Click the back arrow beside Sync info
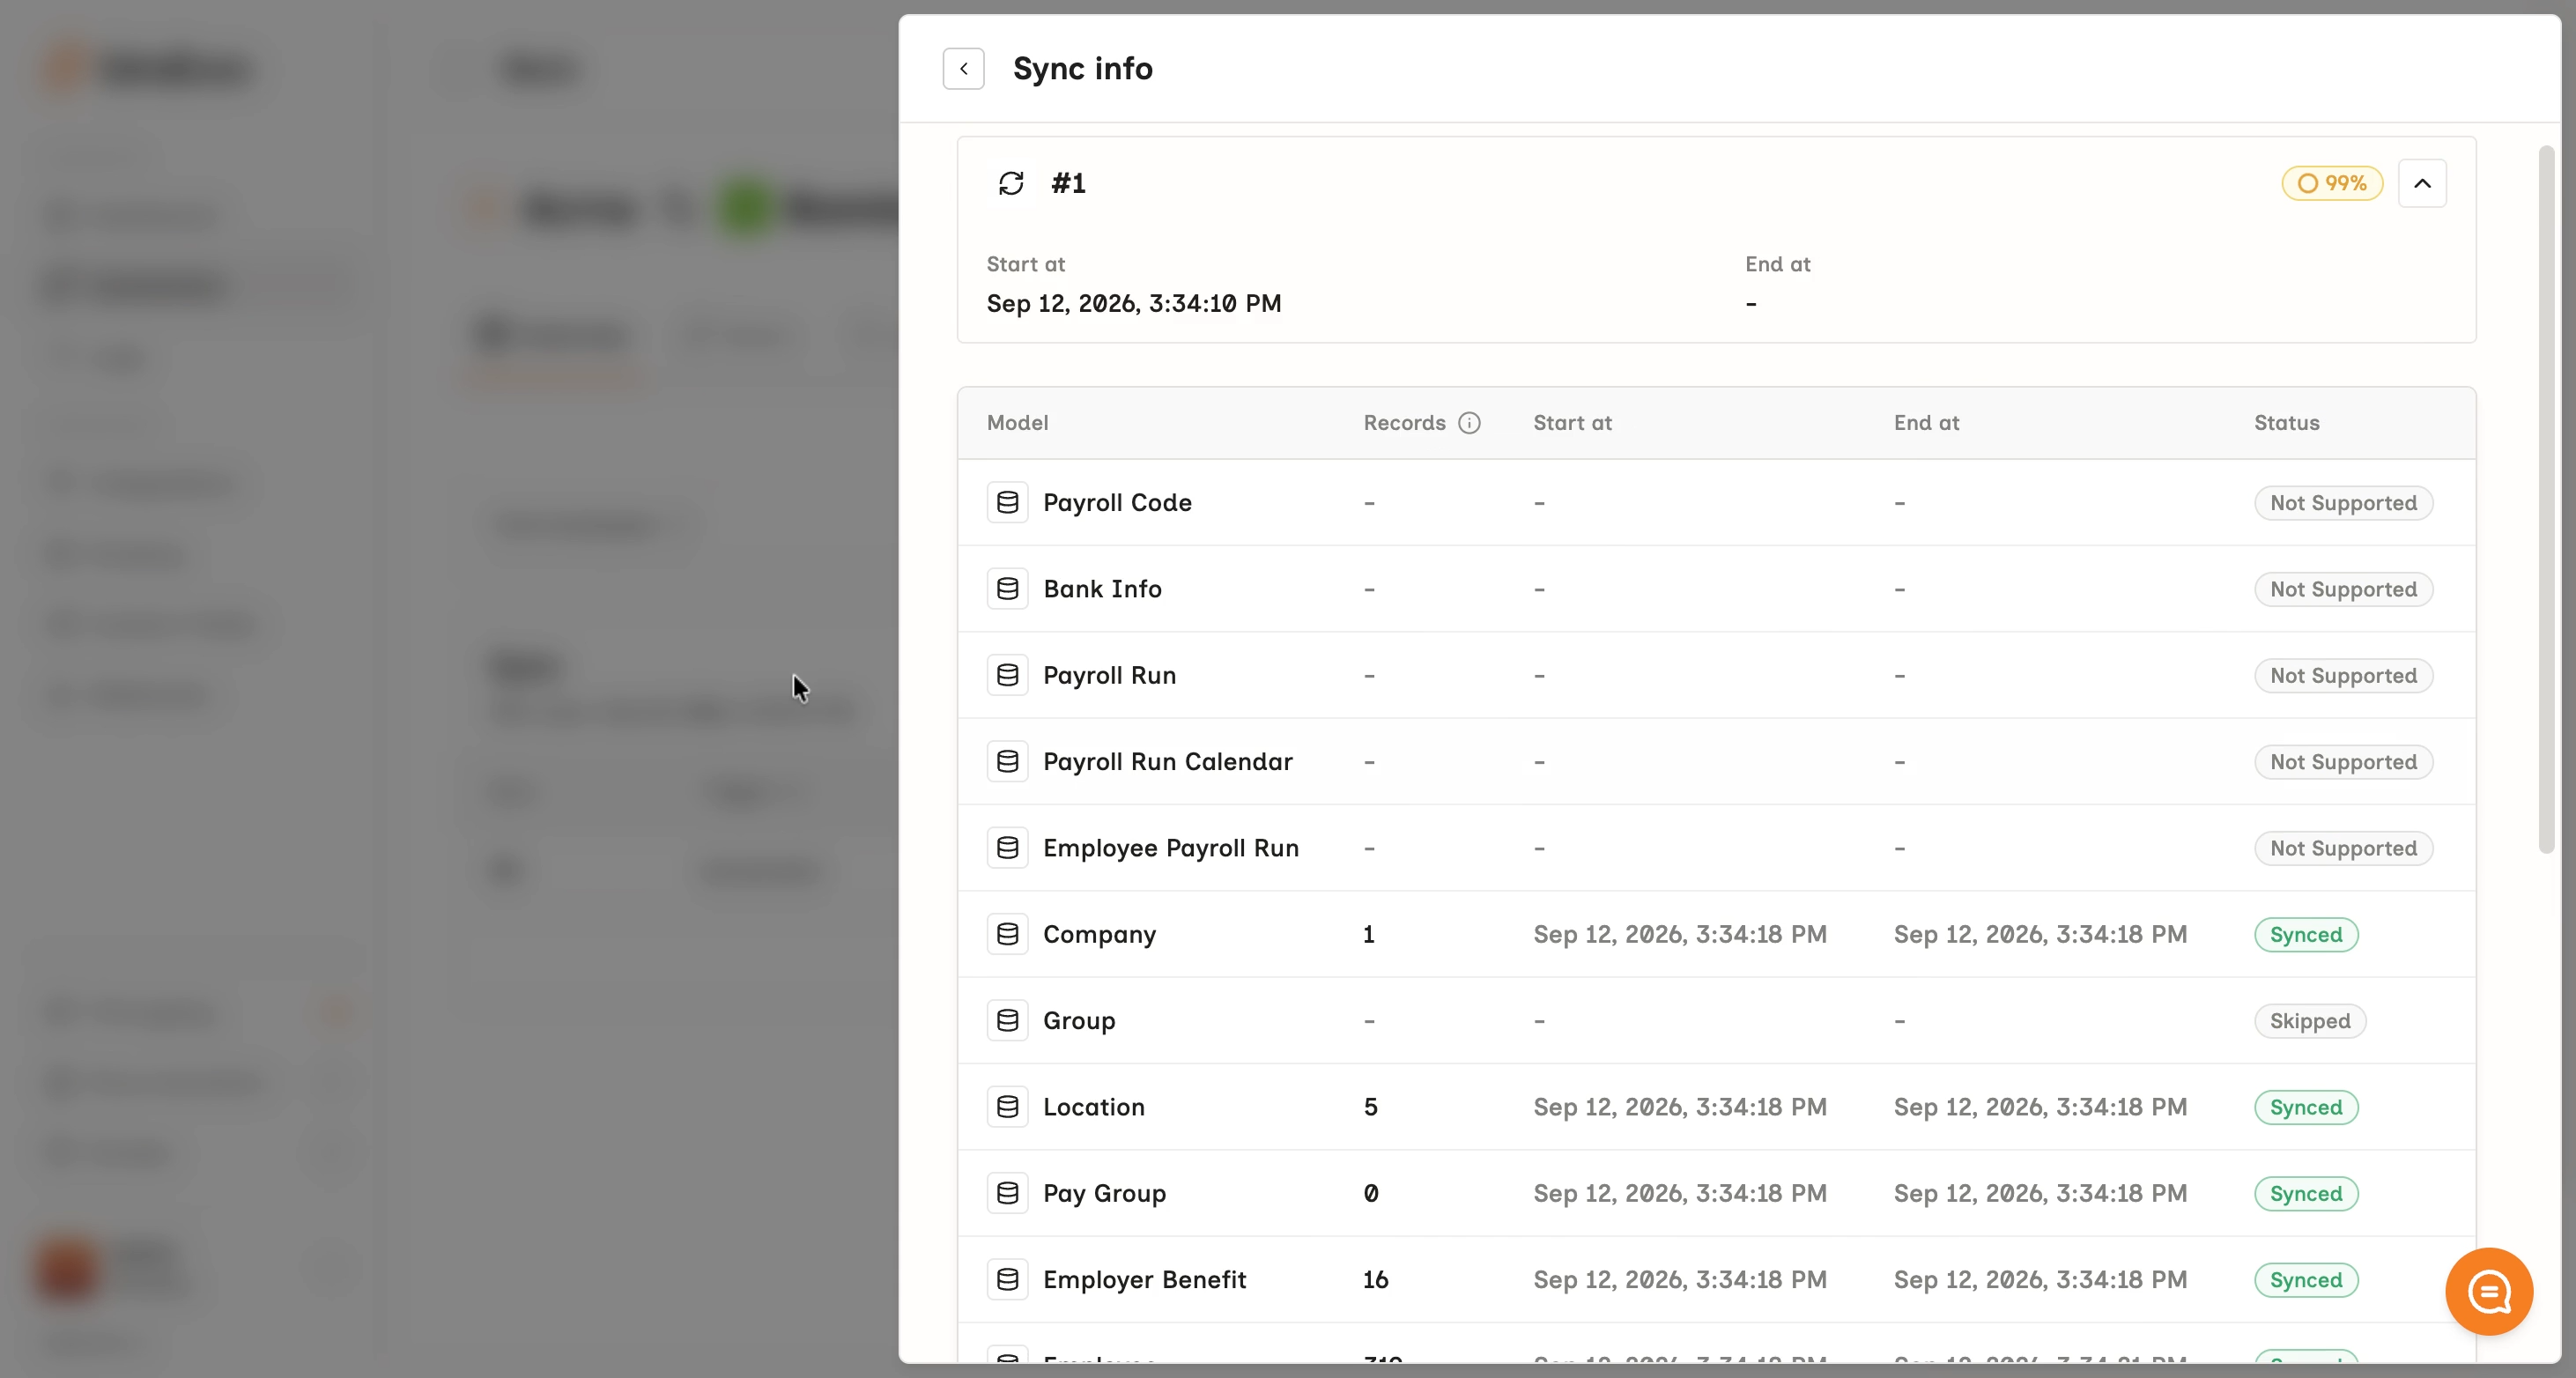The image size is (2576, 1378). coord(963,69)
